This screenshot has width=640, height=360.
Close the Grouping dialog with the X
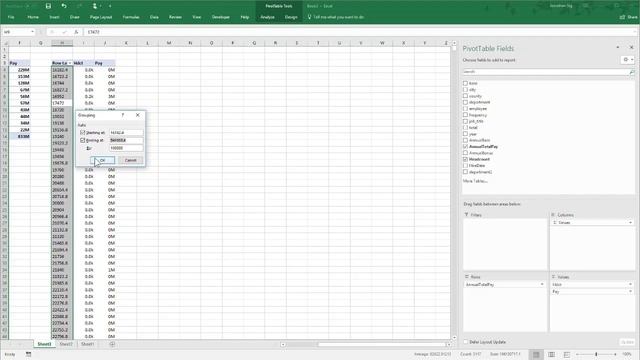click(138, 115)
